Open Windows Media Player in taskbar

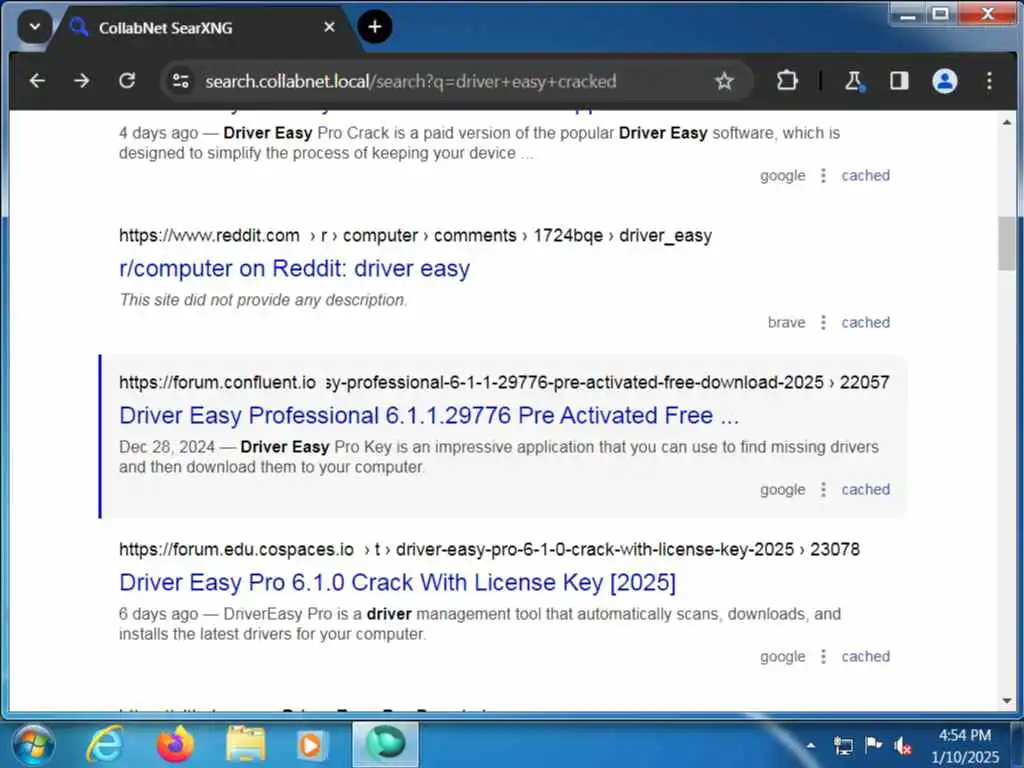[311, 744]
